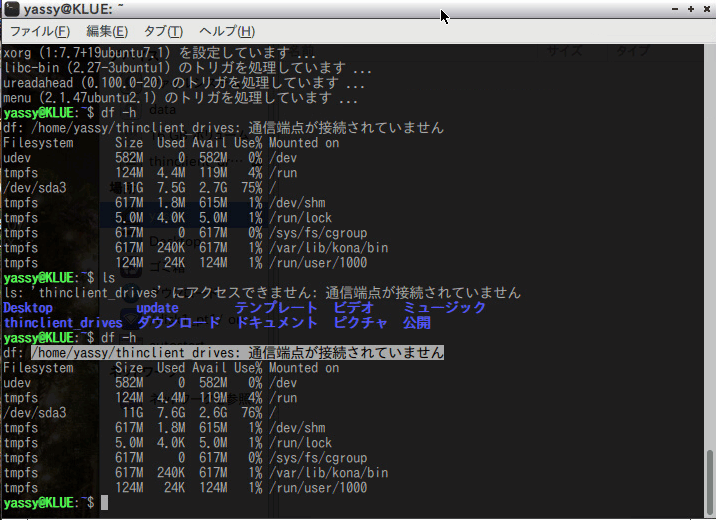The image size is (716, 520).
Task: Click the ピクチャ directory name
Action: (x=361, y=323)
